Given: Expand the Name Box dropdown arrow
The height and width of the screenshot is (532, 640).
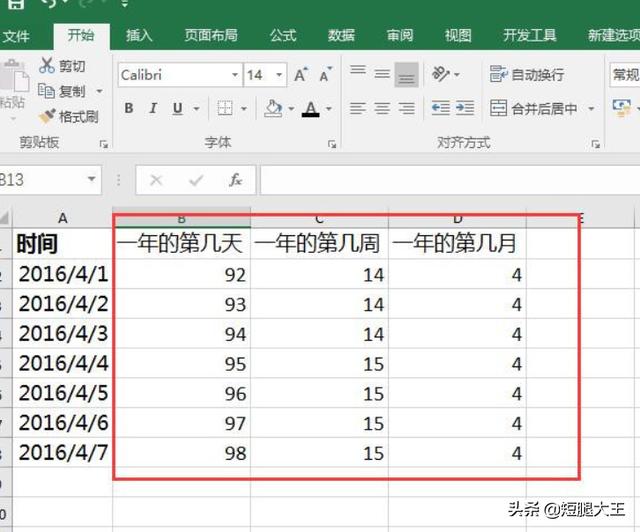Looking at the screenshot, I should click(x=92, y=181).
